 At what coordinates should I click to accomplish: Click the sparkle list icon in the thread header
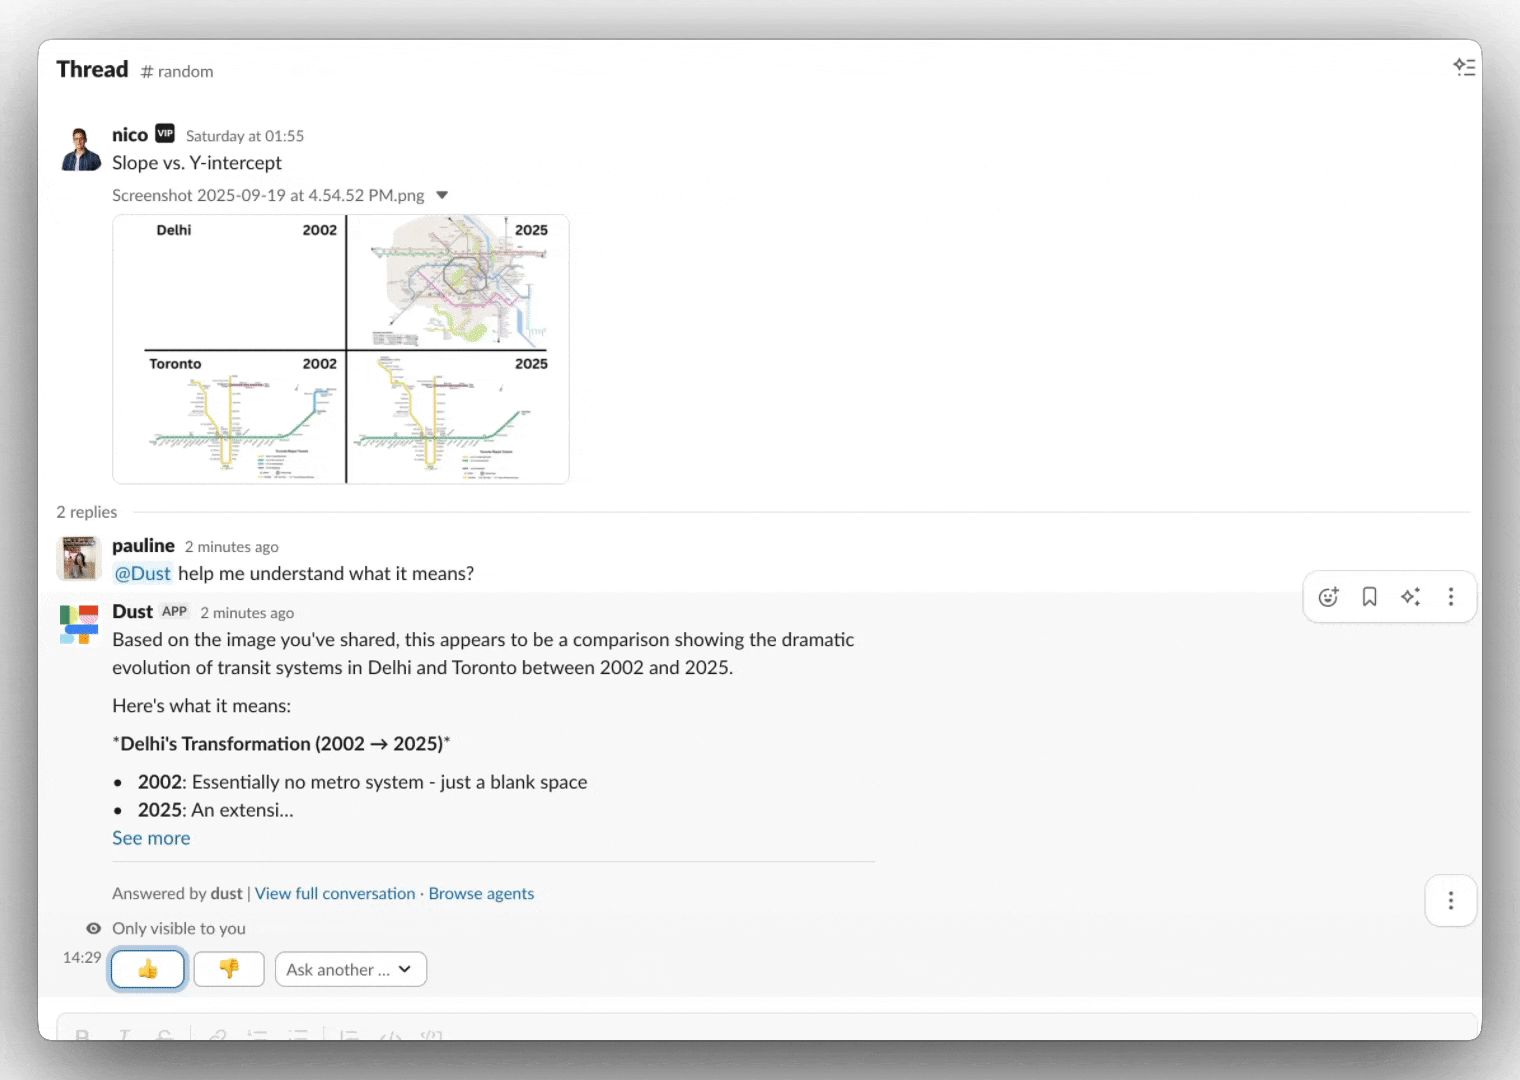[1464, 67]
